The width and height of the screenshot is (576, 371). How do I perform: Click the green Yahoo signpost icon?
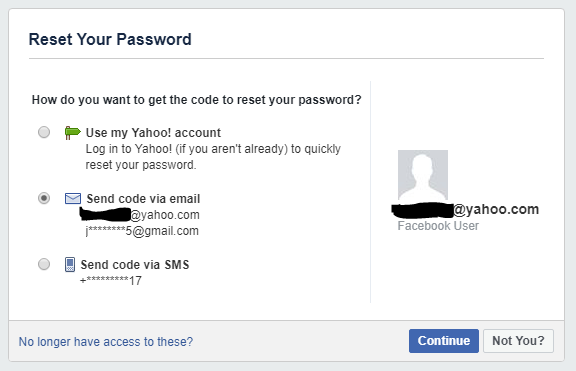[72, 133]
